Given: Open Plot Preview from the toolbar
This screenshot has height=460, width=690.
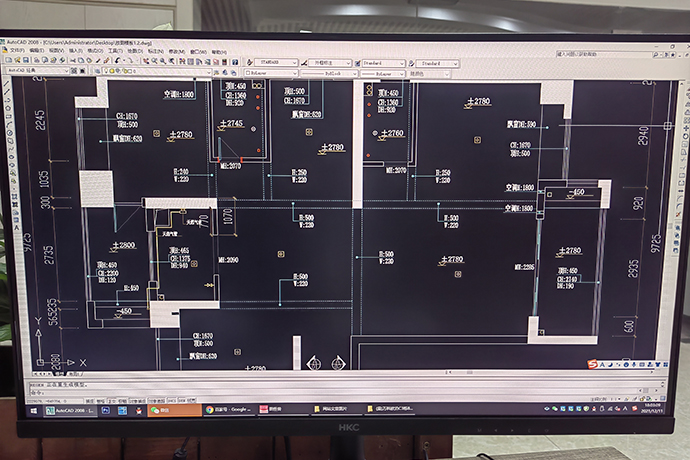Looking at the screenshot, I should tap(45, 60).
